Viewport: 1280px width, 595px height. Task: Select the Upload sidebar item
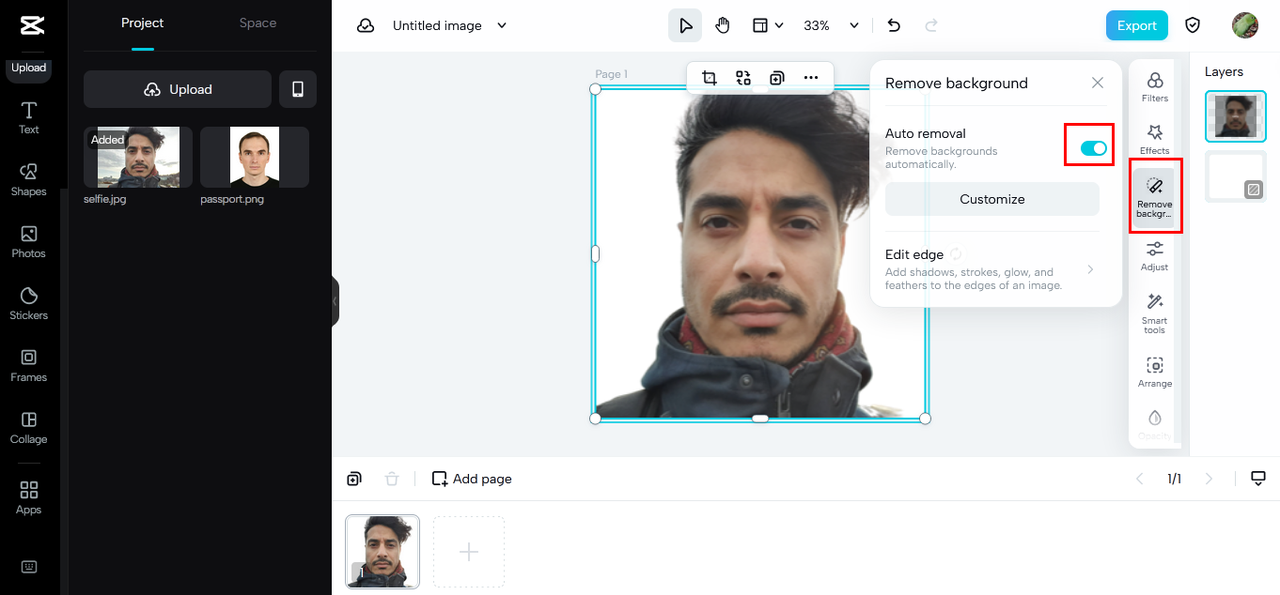point(29,68)
